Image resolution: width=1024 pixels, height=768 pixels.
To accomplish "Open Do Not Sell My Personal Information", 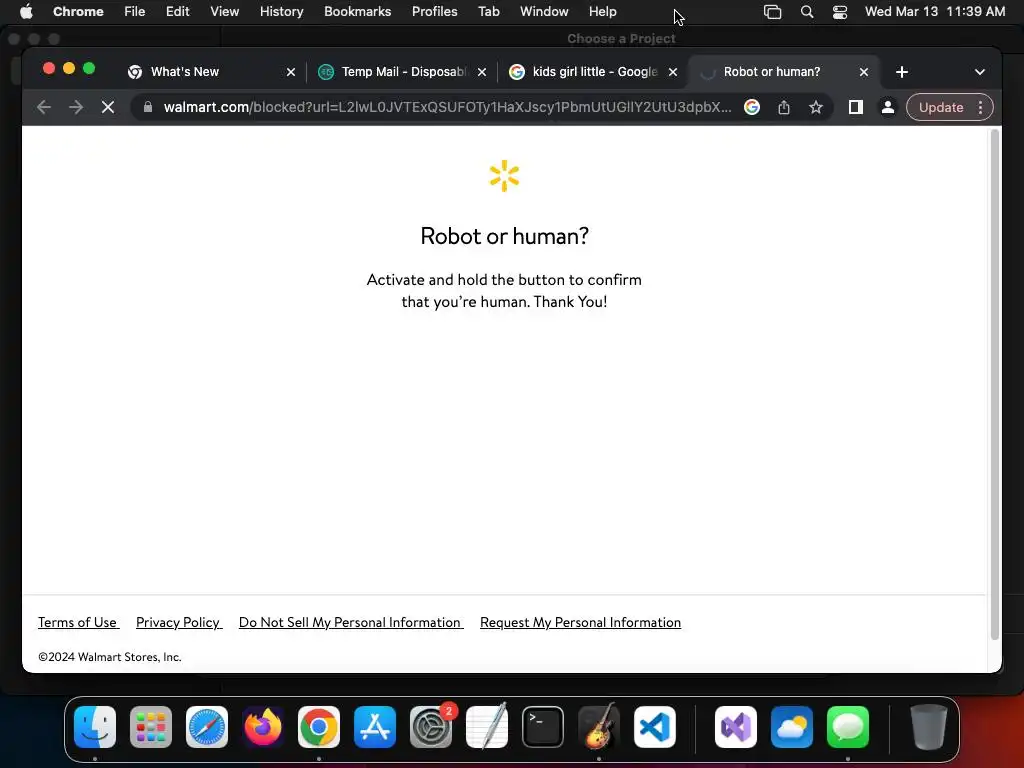I will (x=350, y=622).
